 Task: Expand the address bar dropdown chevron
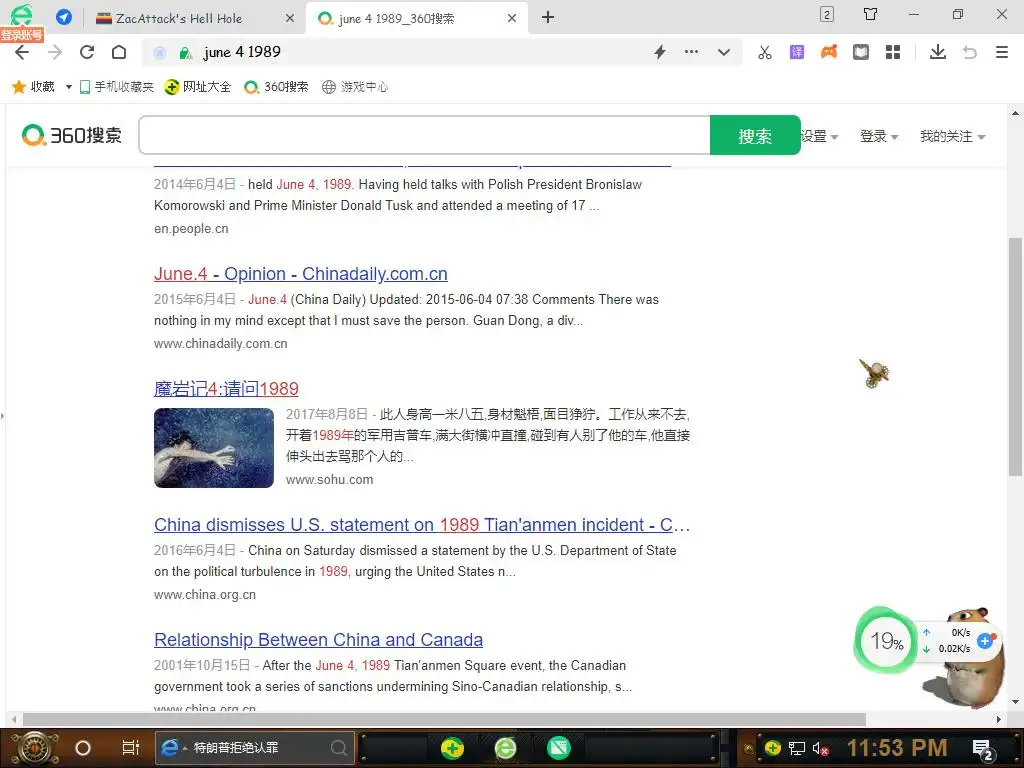click(x=724, y=52)
